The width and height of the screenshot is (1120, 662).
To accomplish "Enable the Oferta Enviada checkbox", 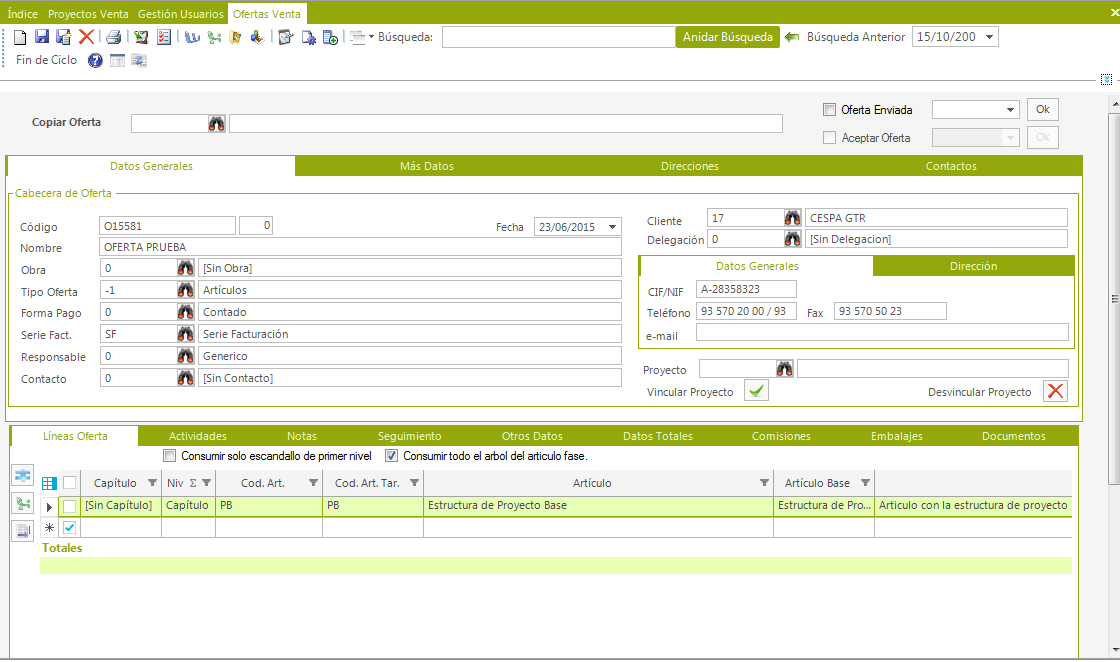I will pyautogui.click(x=827, y=109).
